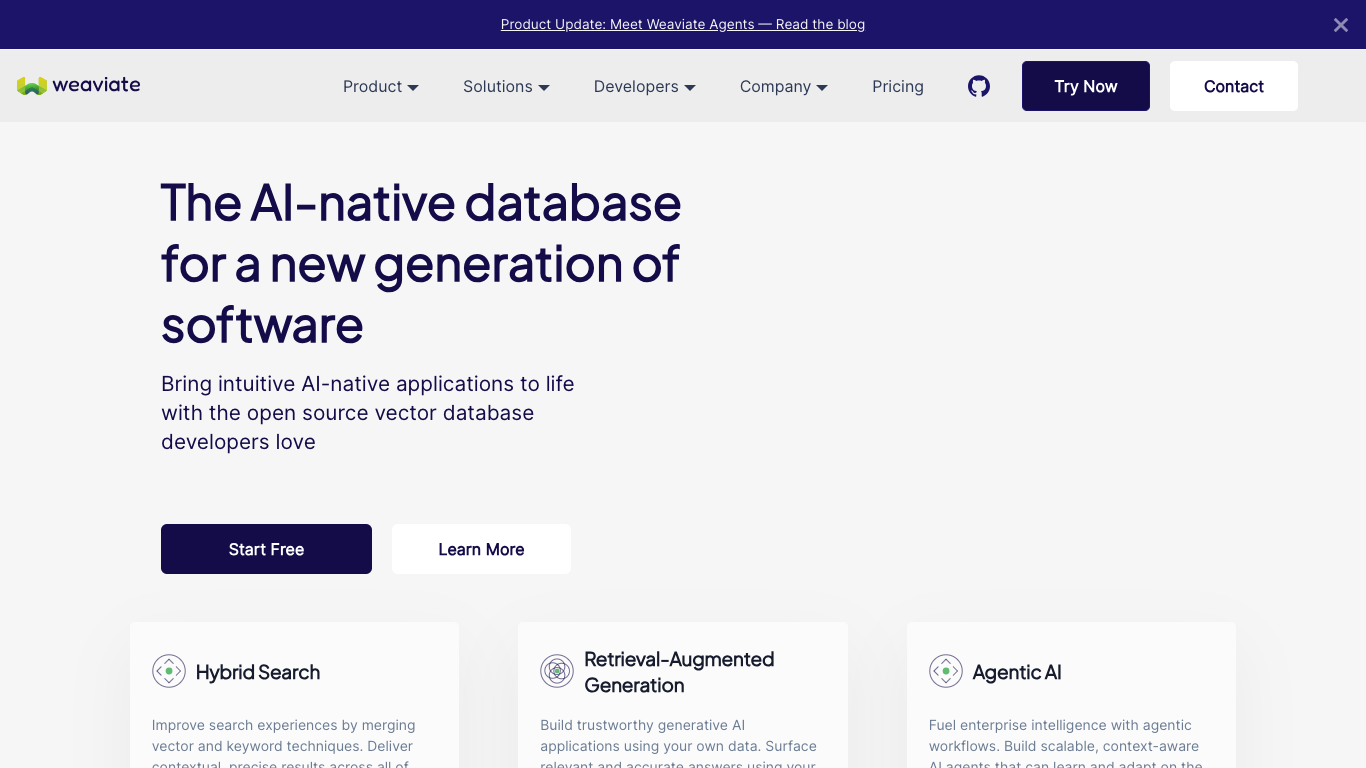Expand the Solutions dropdown menu

(x=506, y=87)
